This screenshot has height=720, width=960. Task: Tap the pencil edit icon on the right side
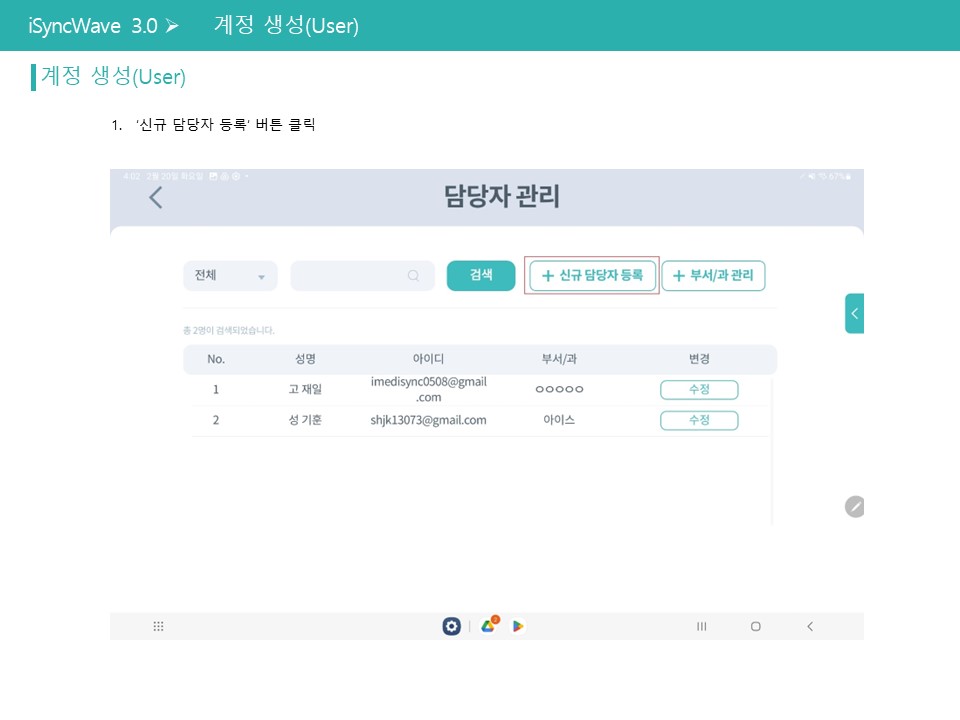[854, 507]
